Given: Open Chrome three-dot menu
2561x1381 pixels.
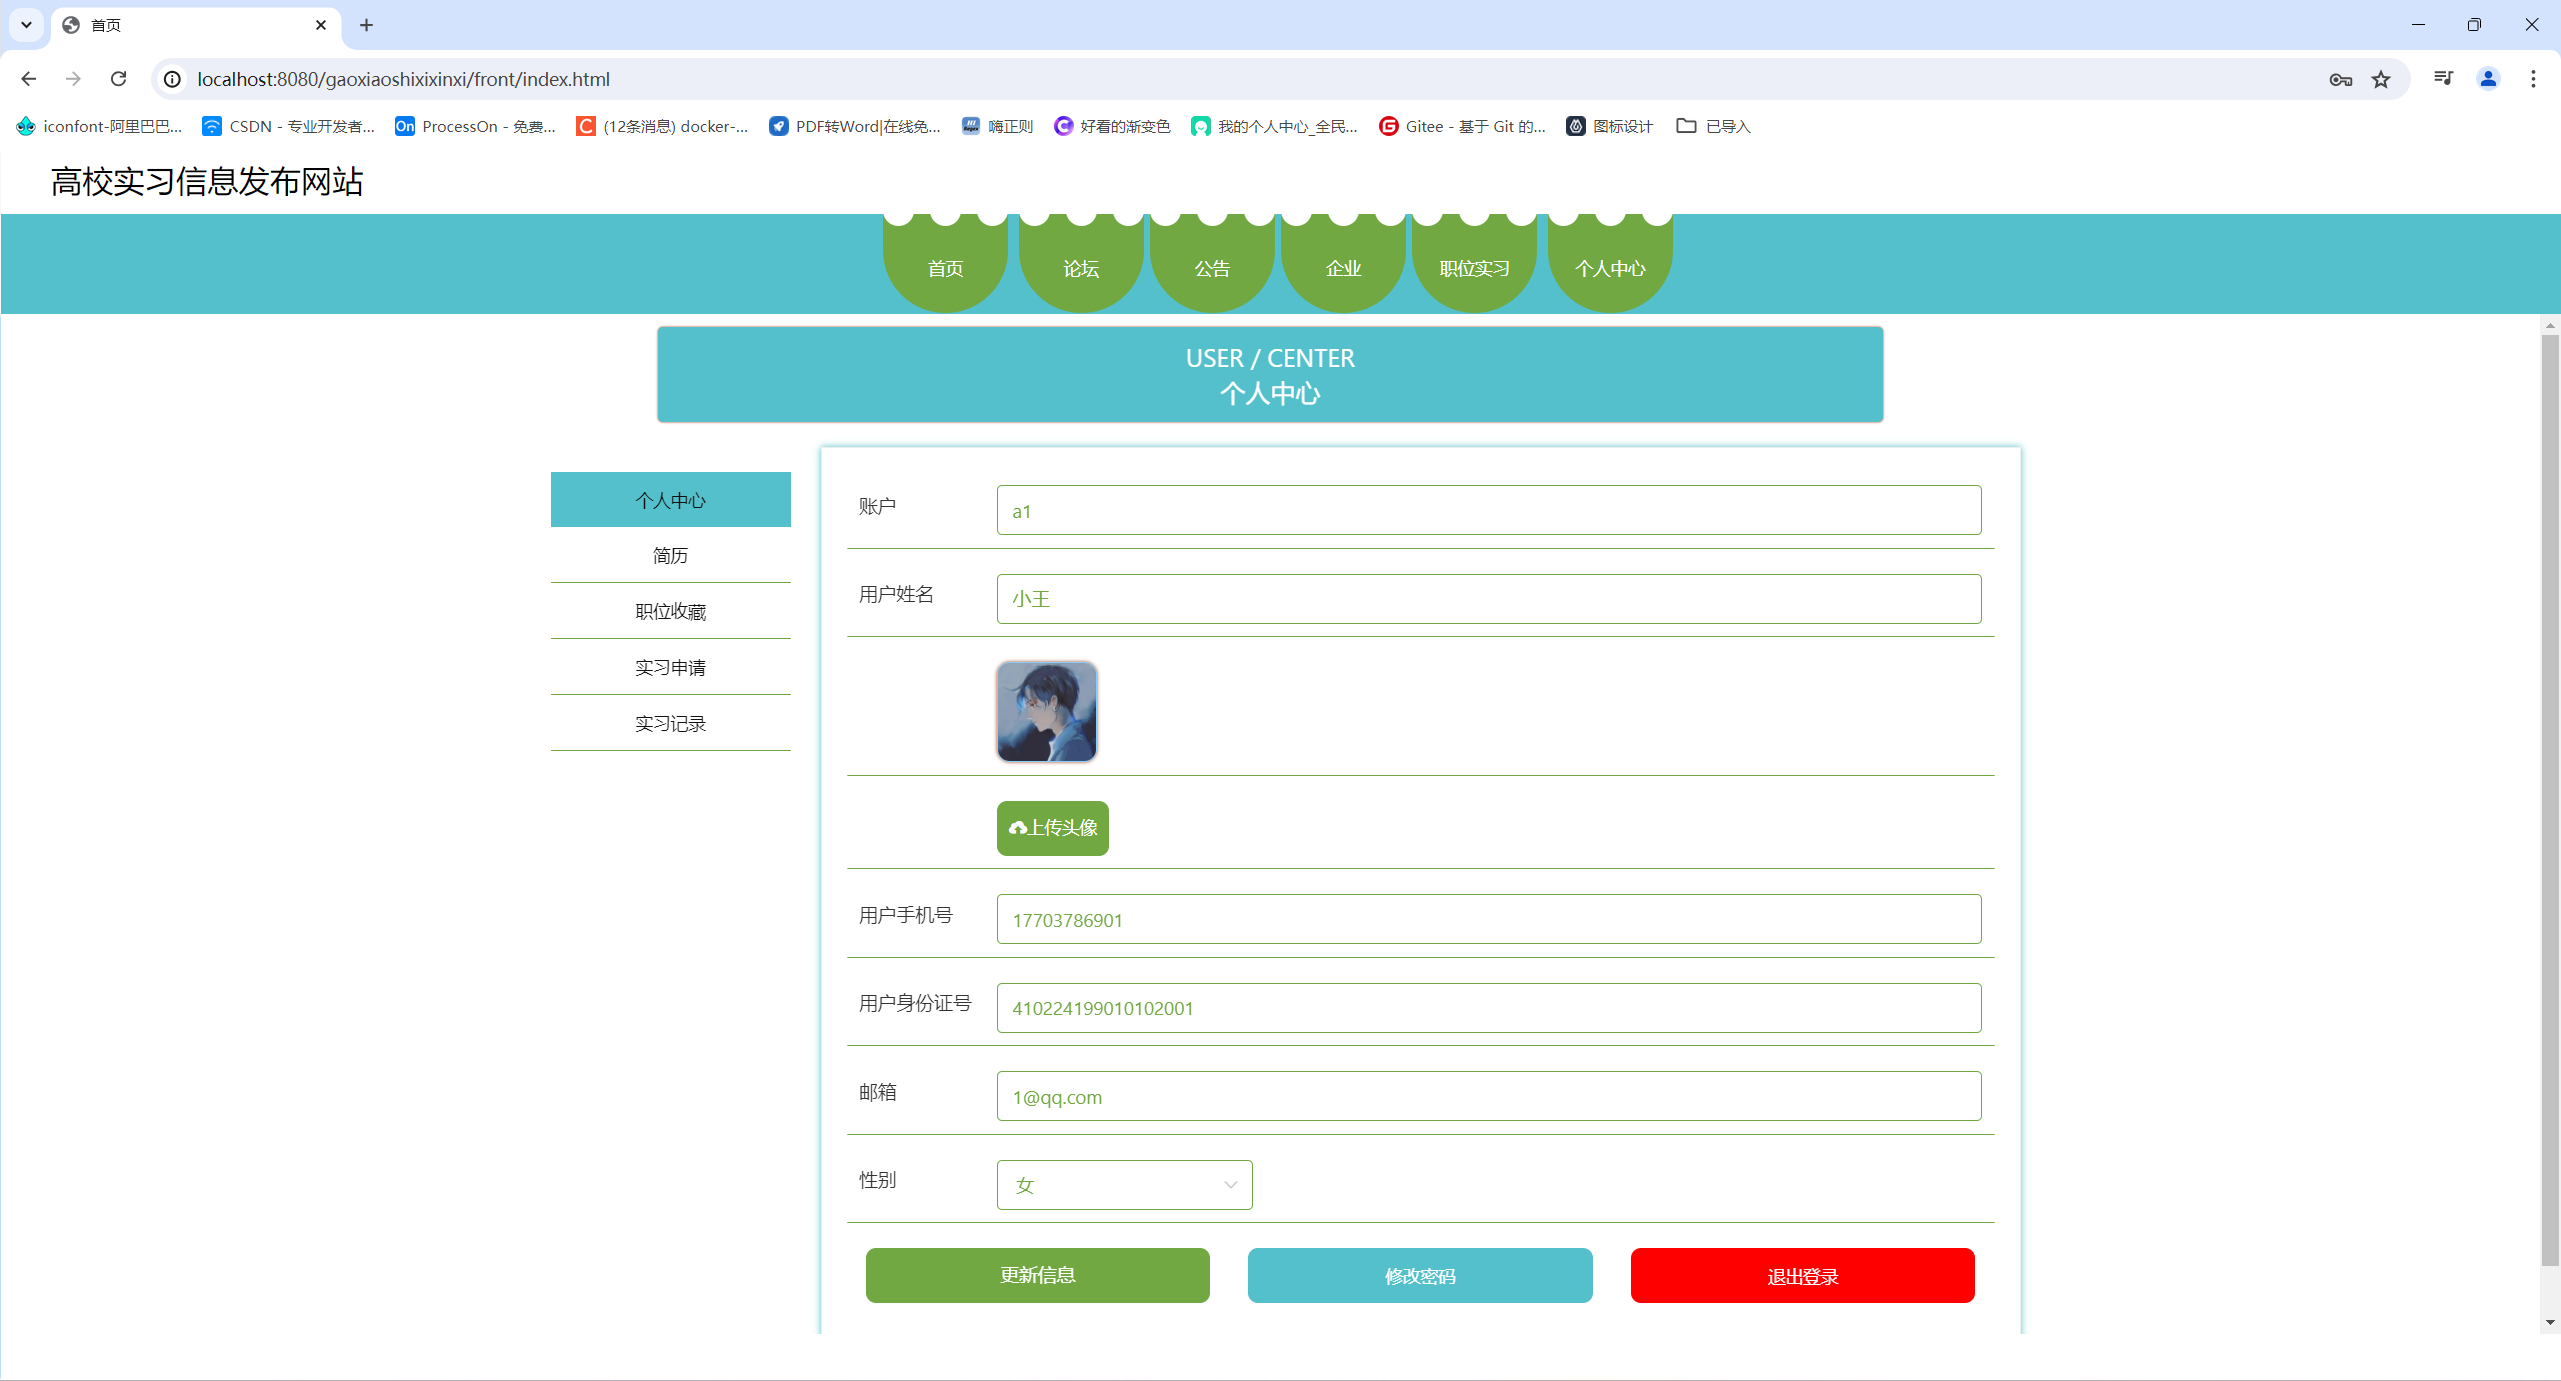Looking at the screenshot, I should click(2533, 79).
